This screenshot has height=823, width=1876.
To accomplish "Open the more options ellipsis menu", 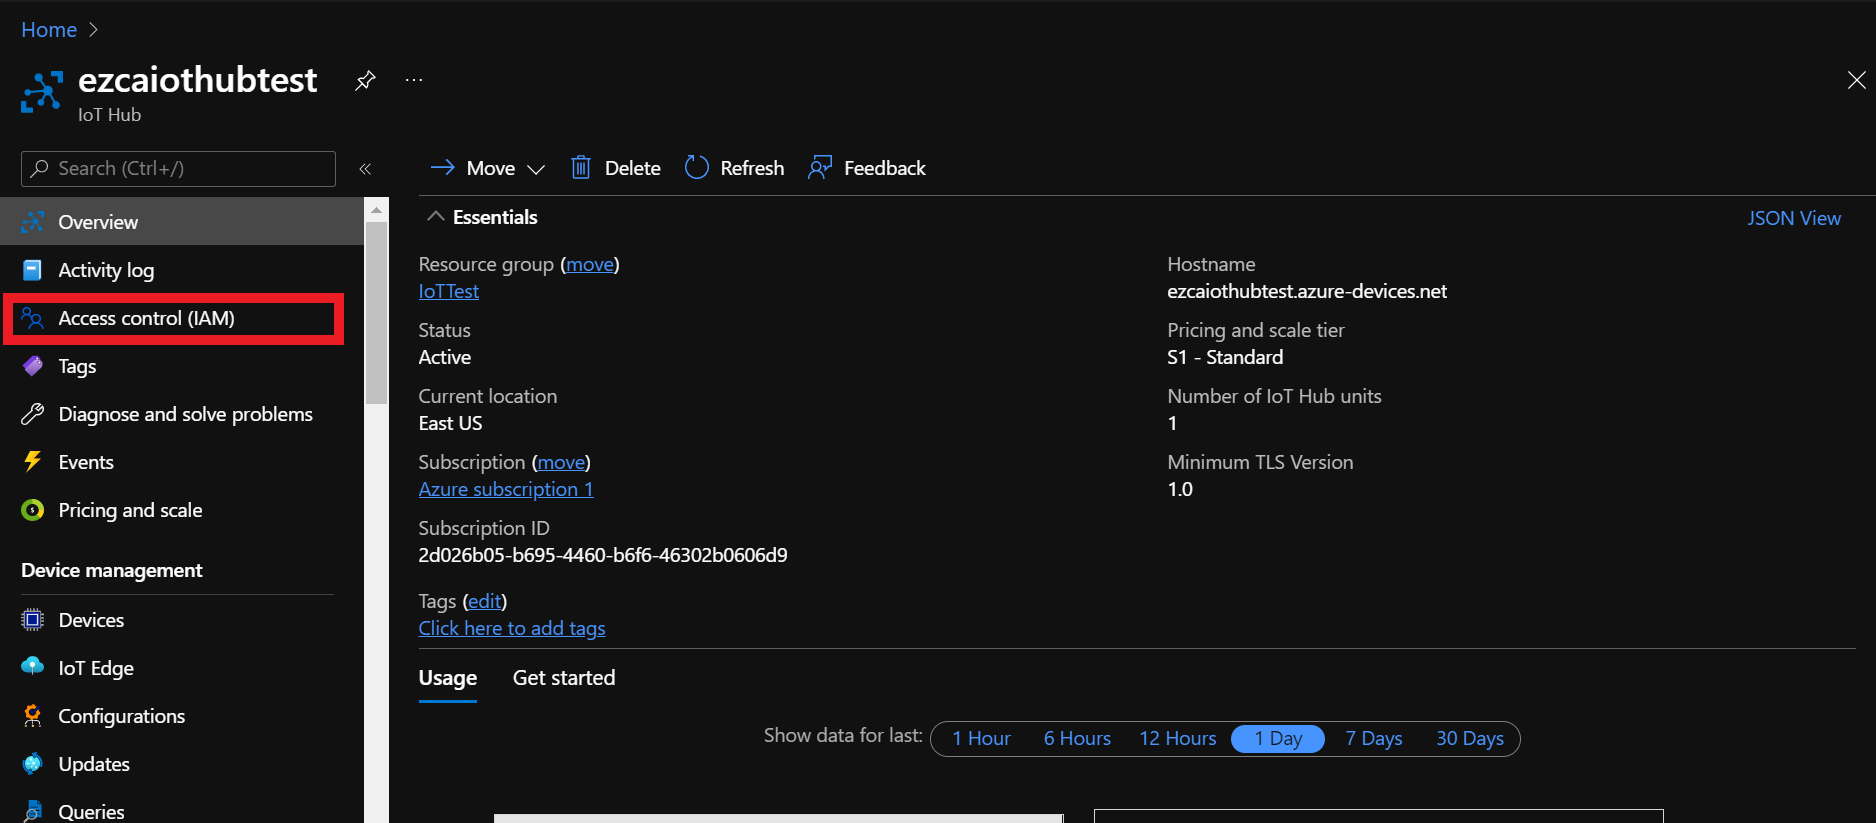I will pyautogui.click(x=414, y=80).
